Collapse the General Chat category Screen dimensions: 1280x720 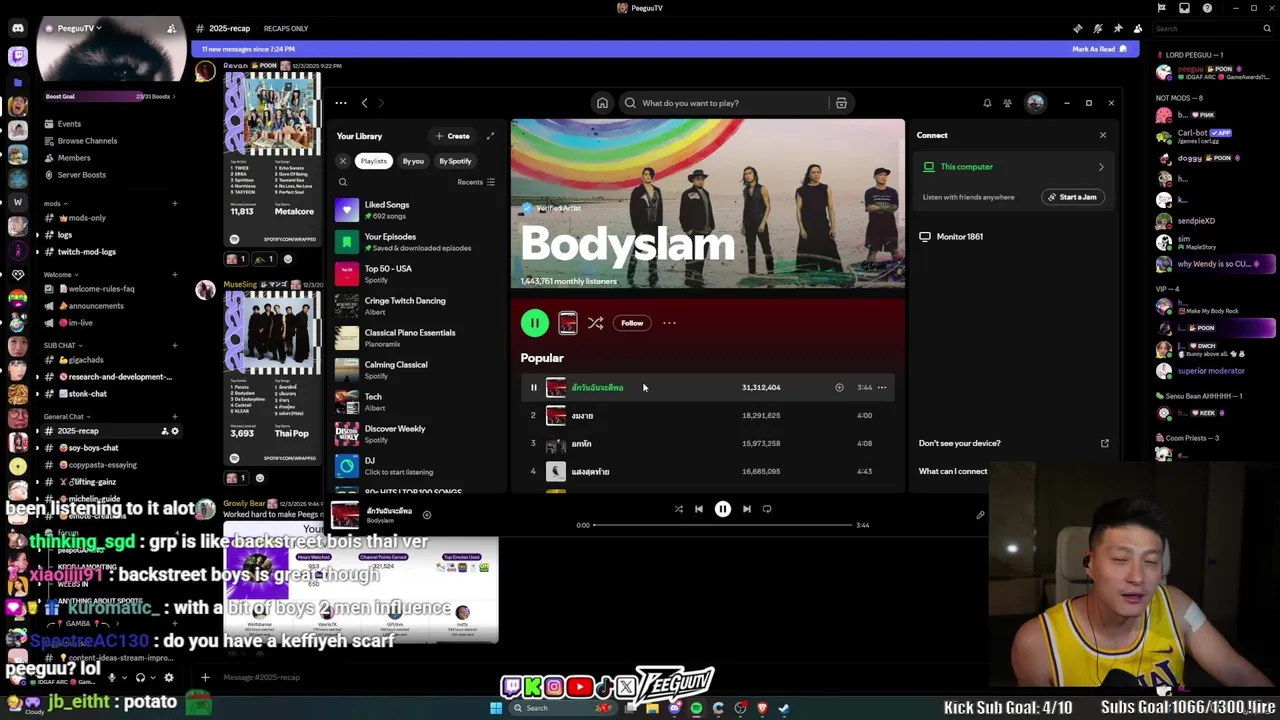[65, 417]
